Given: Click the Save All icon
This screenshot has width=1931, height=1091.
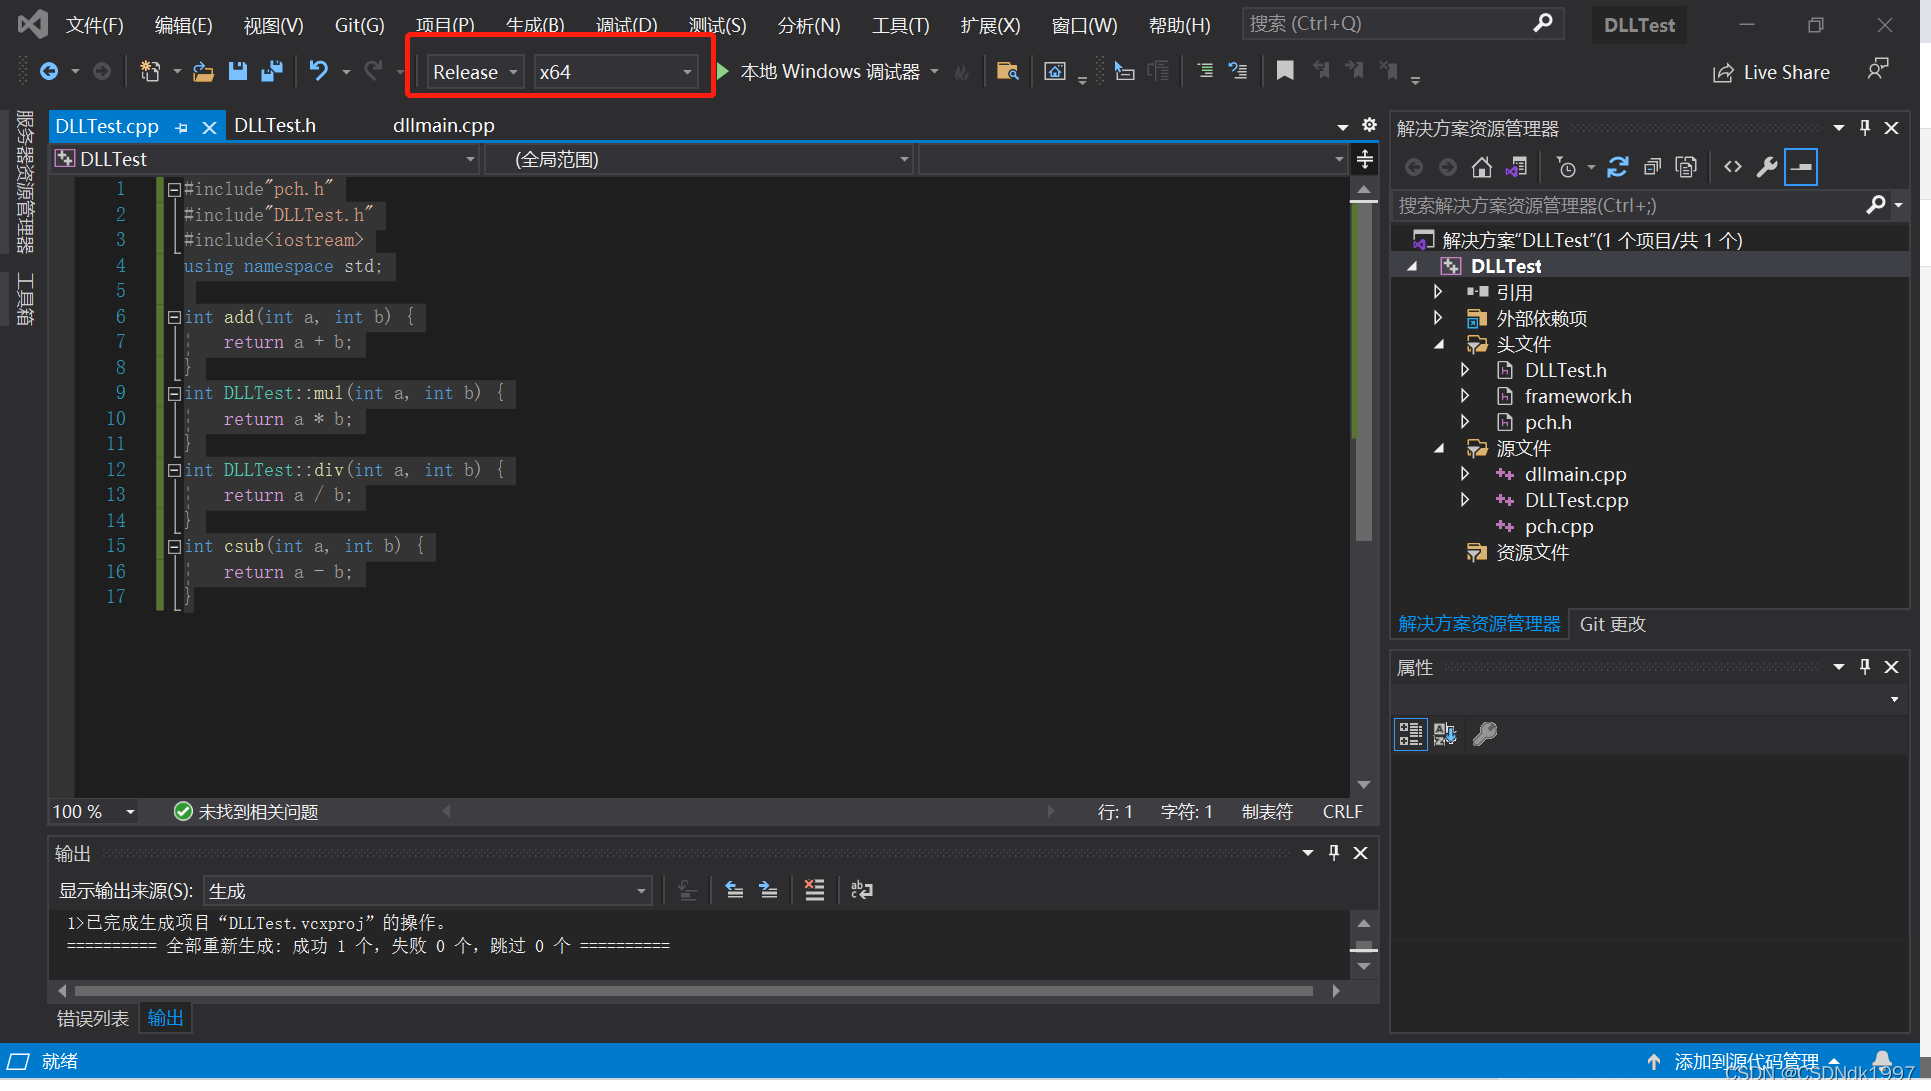Looking at the screenshot, I should (271, 72).
